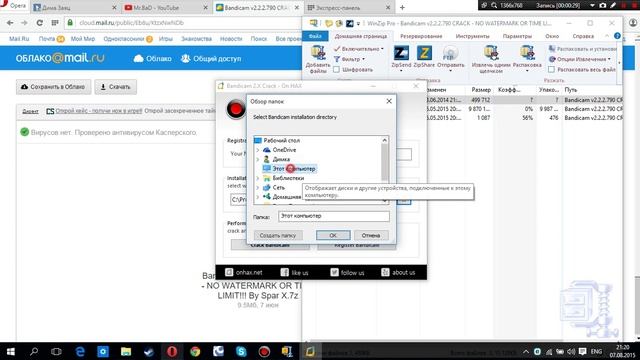Open WinZip Файл tab
This screenshot has width=640, height=360.
pyautogui.click(x=315, y=36)
